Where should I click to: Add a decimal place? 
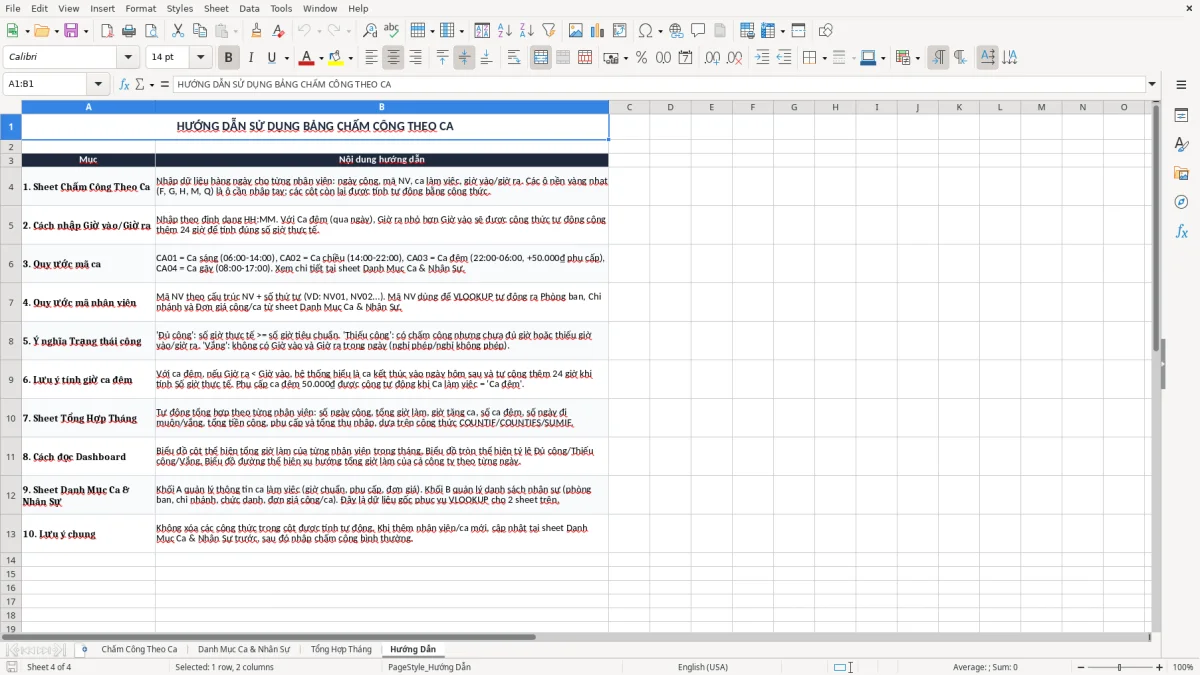click(x=713, y=58)
